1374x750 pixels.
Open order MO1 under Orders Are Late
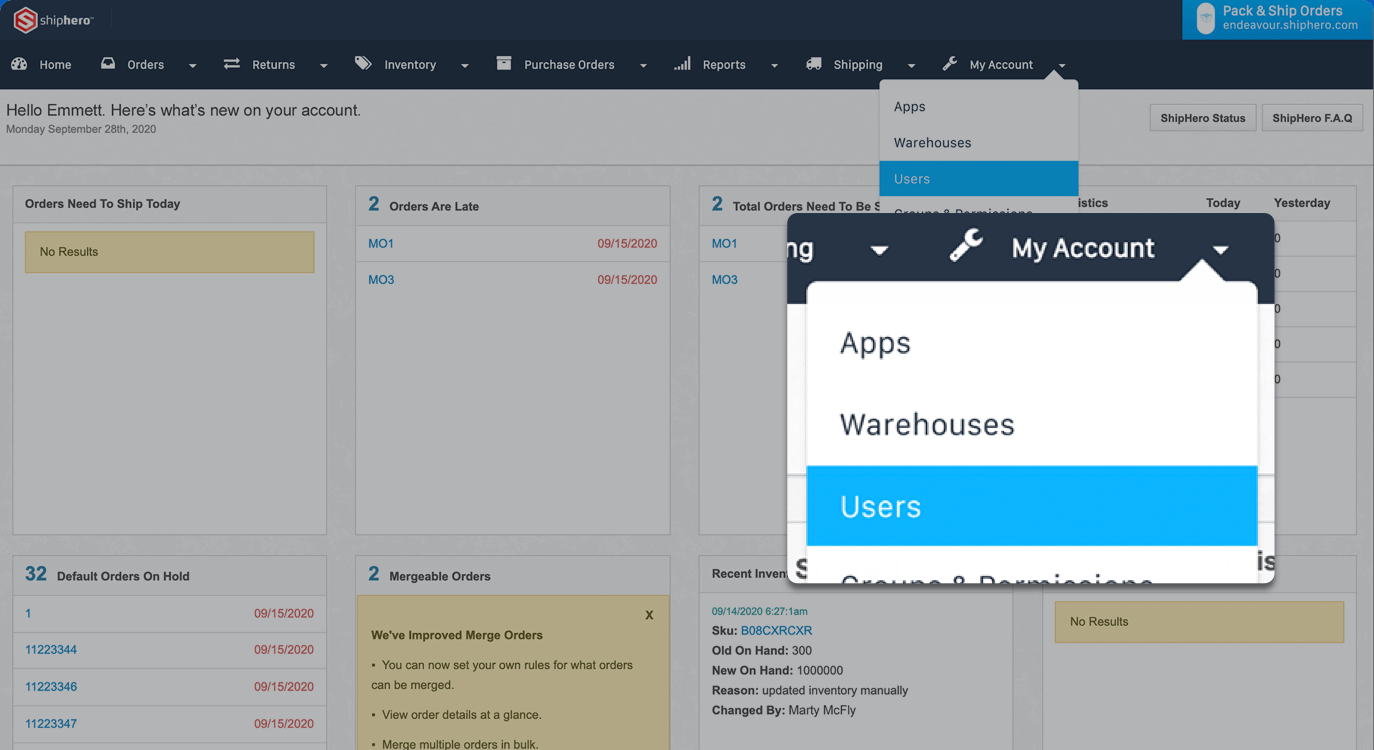(381, 244)
